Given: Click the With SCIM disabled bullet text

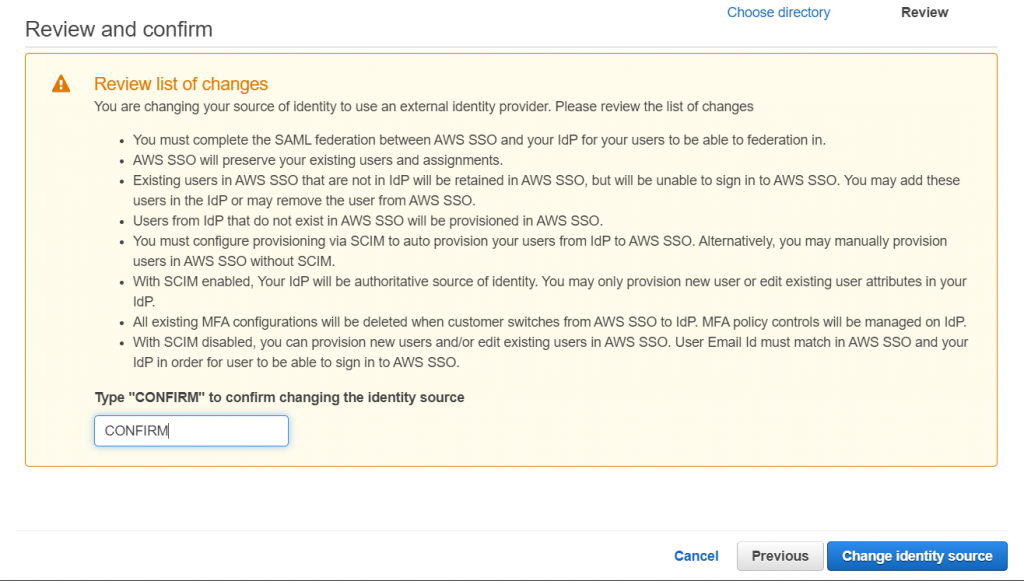Looking at the screenshot, I should [x=550, y=352].
